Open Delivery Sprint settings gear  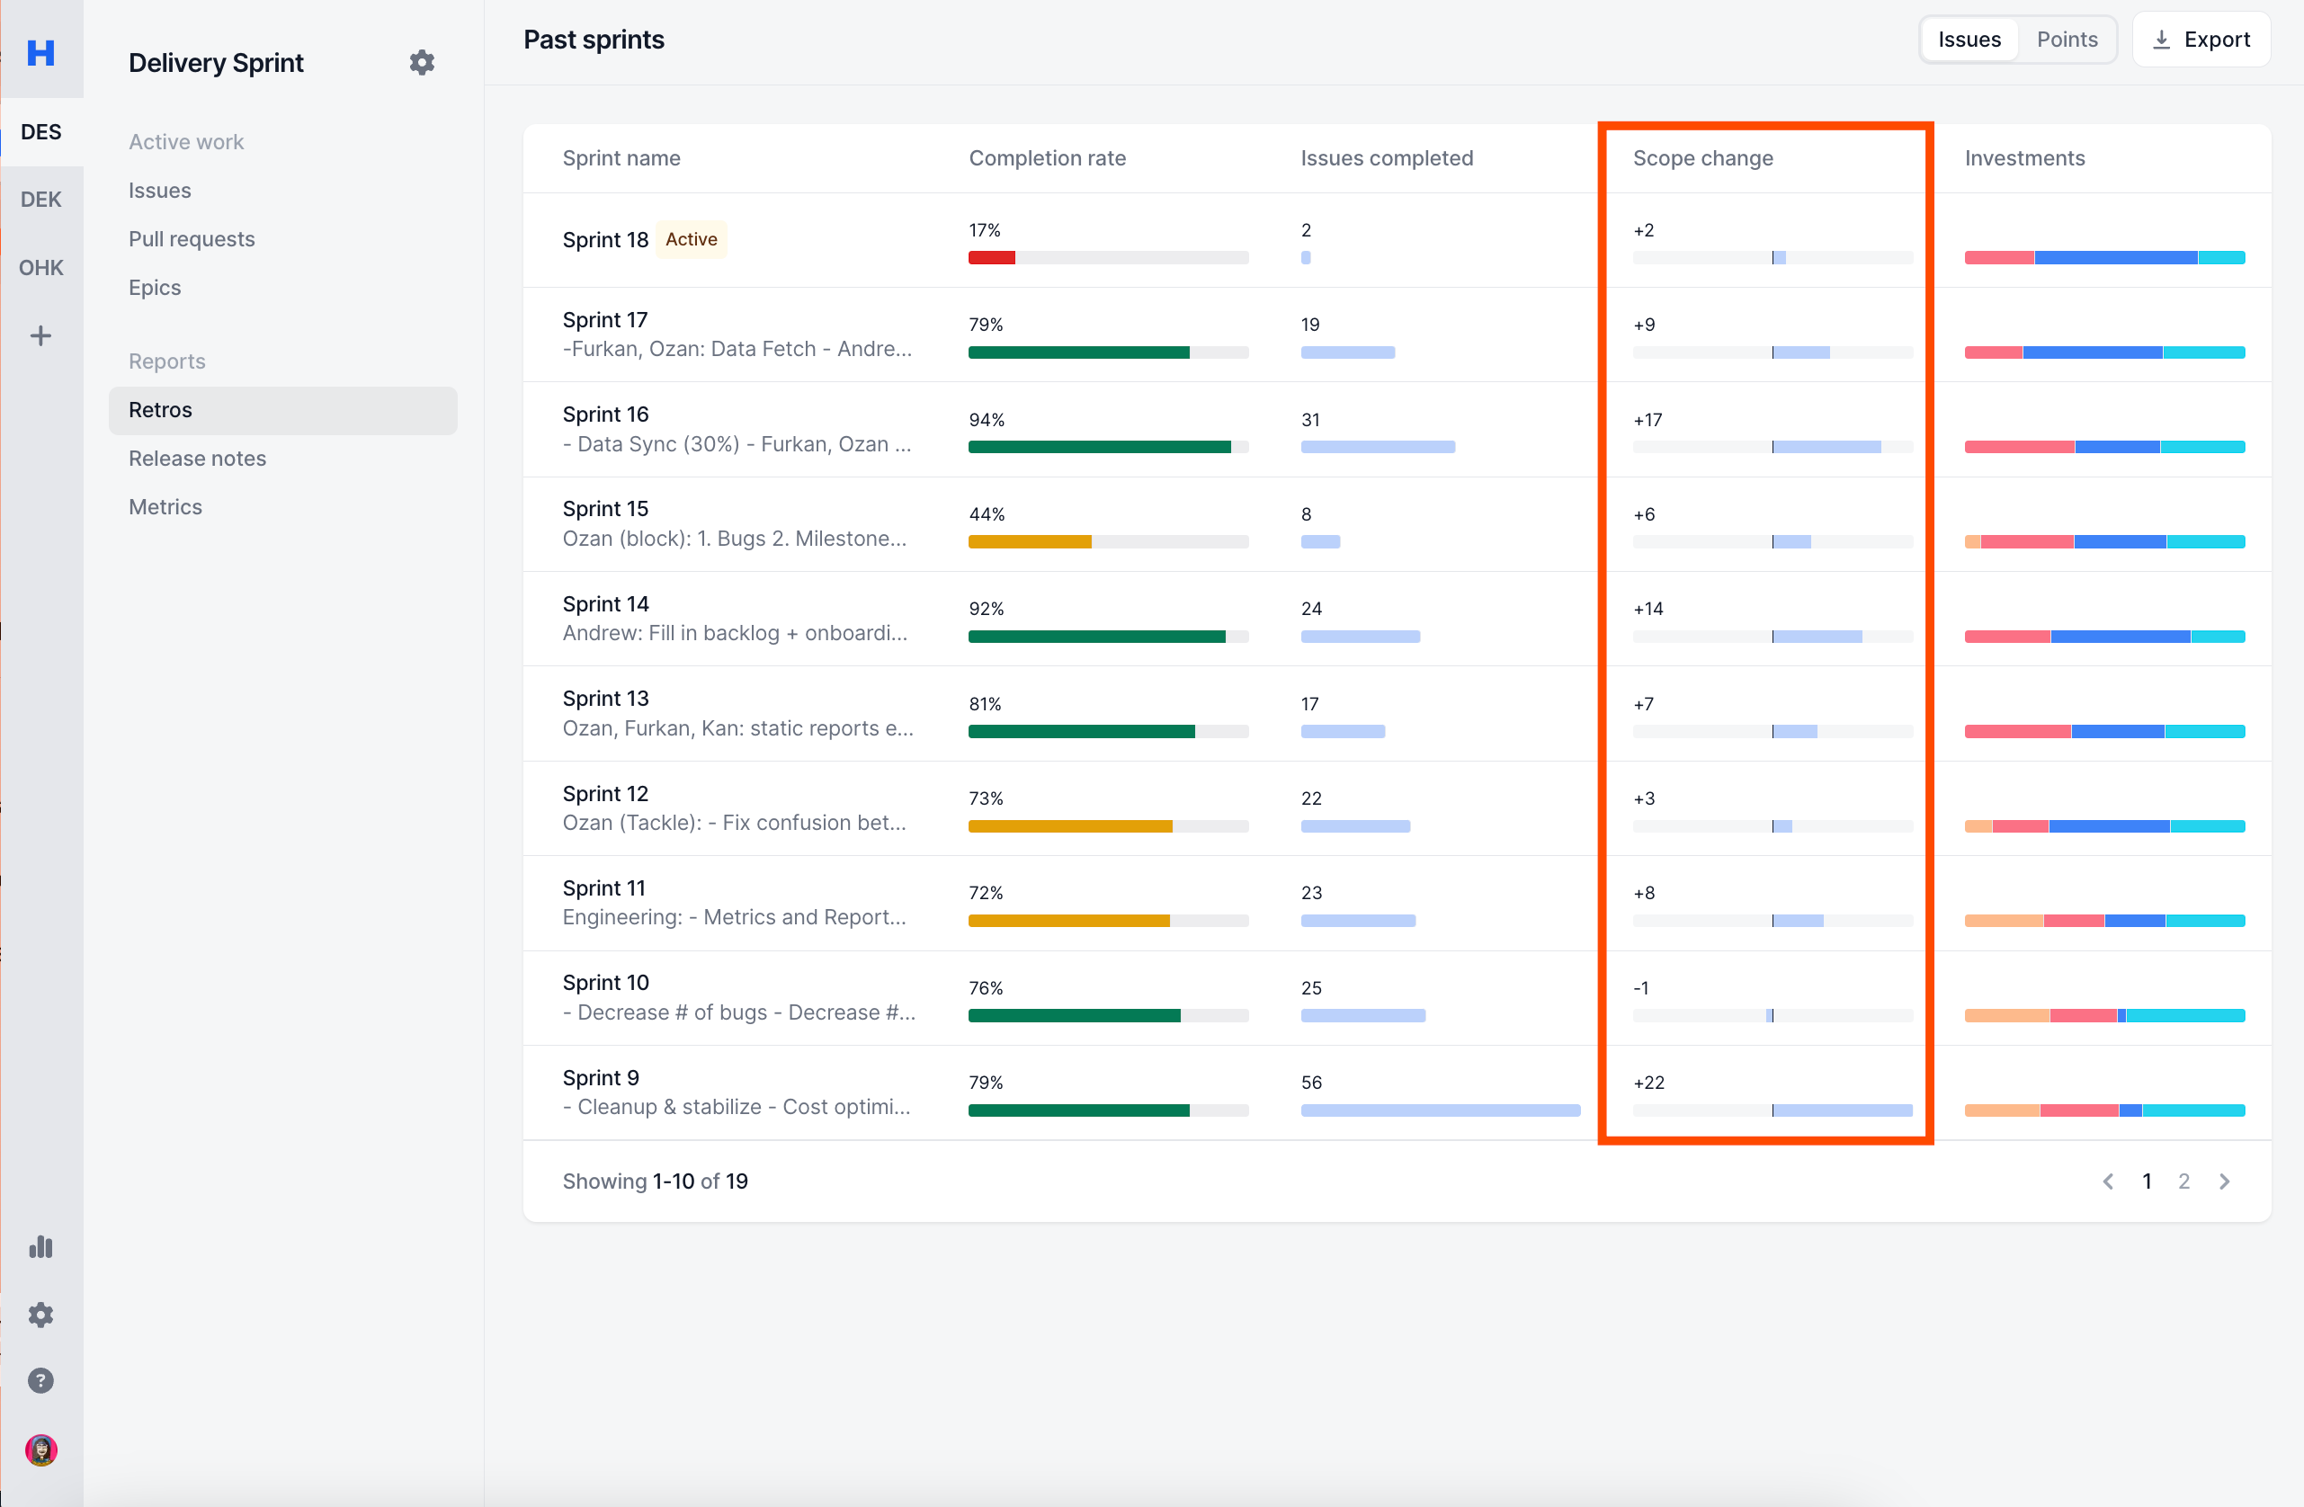[x=422, y=62]
